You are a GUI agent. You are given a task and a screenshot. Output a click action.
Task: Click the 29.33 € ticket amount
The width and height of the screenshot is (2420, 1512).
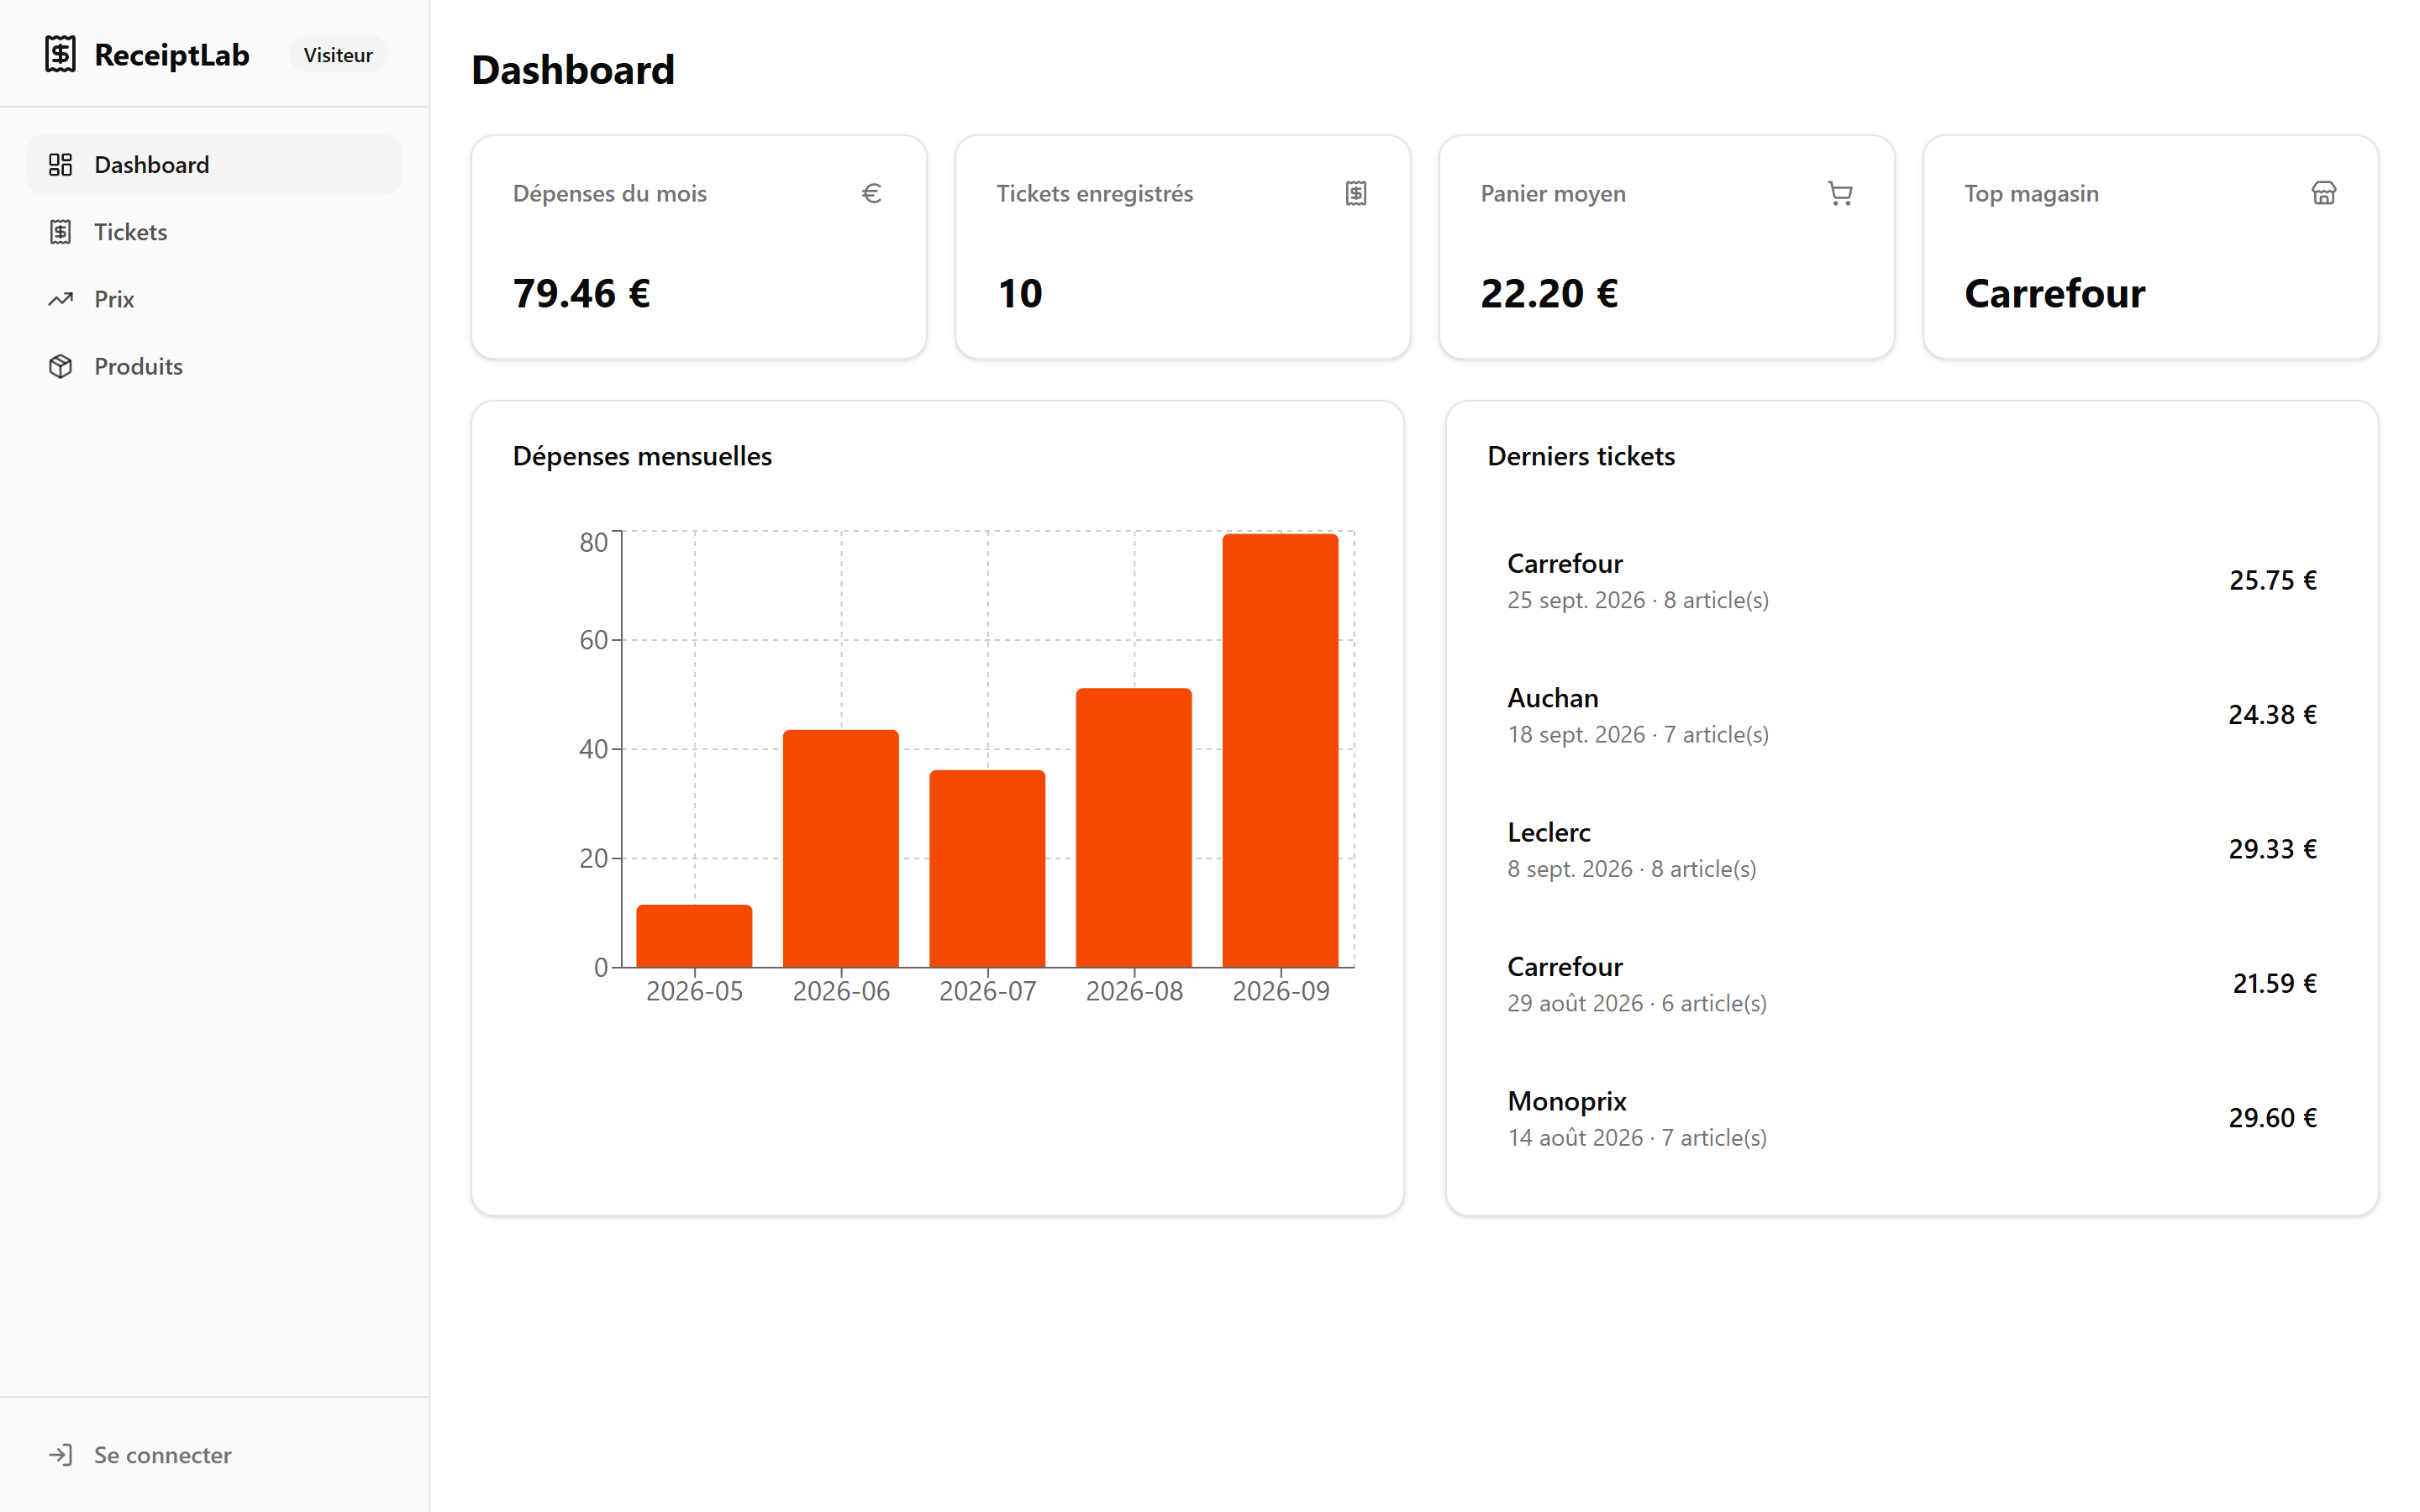pyautogui.click(x=2273, y=849)
